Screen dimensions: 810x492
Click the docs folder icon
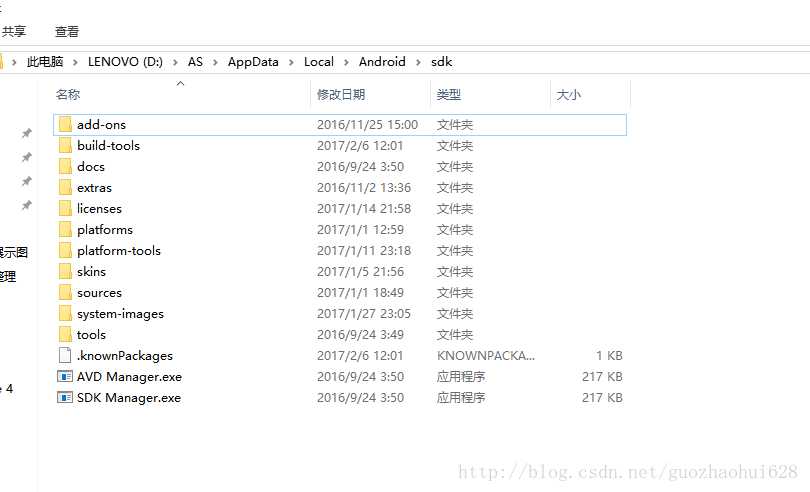point(65,166)
